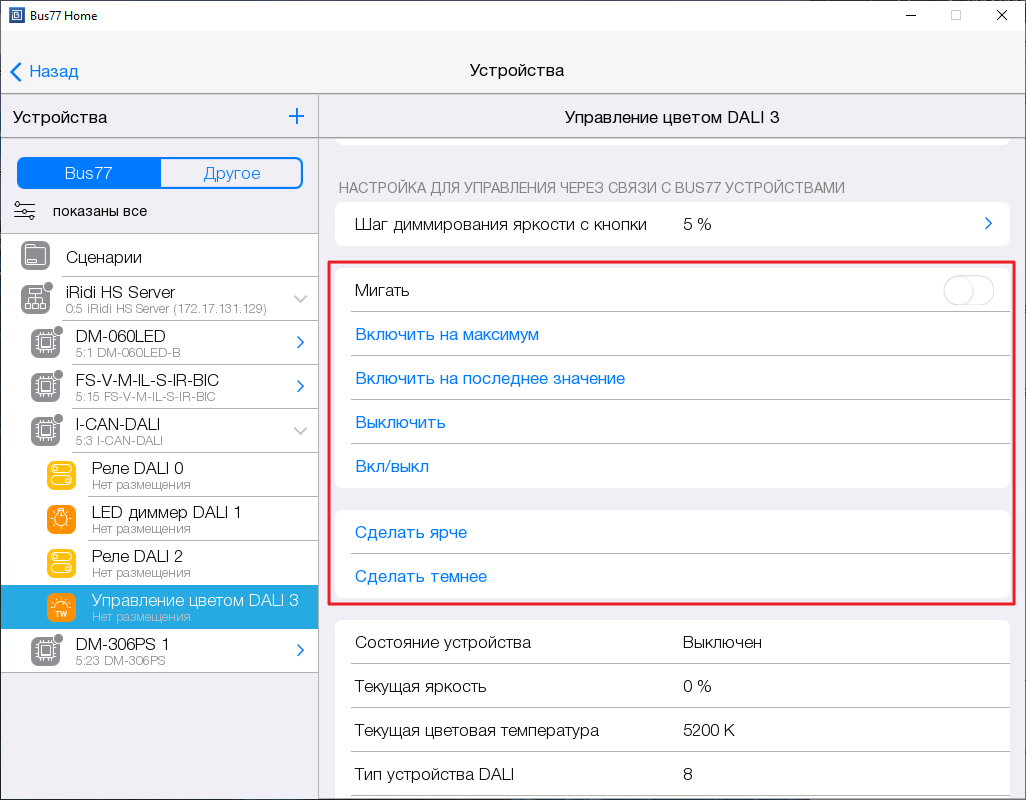Image resolution: width=1026 pixels, height=800 pixels.
Task: Open Шаг диммирования яркости setting chevron
Action: coord(988,224)
